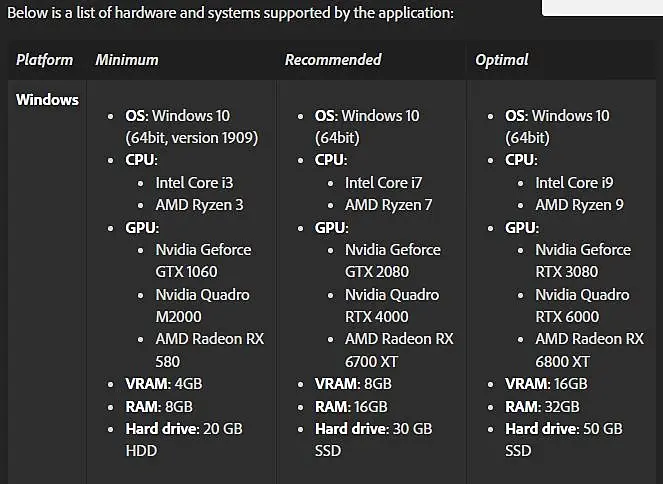The height and width of the screenshot is (484, 663).
Task: Click the white box at top right
Action: (603, 8)
